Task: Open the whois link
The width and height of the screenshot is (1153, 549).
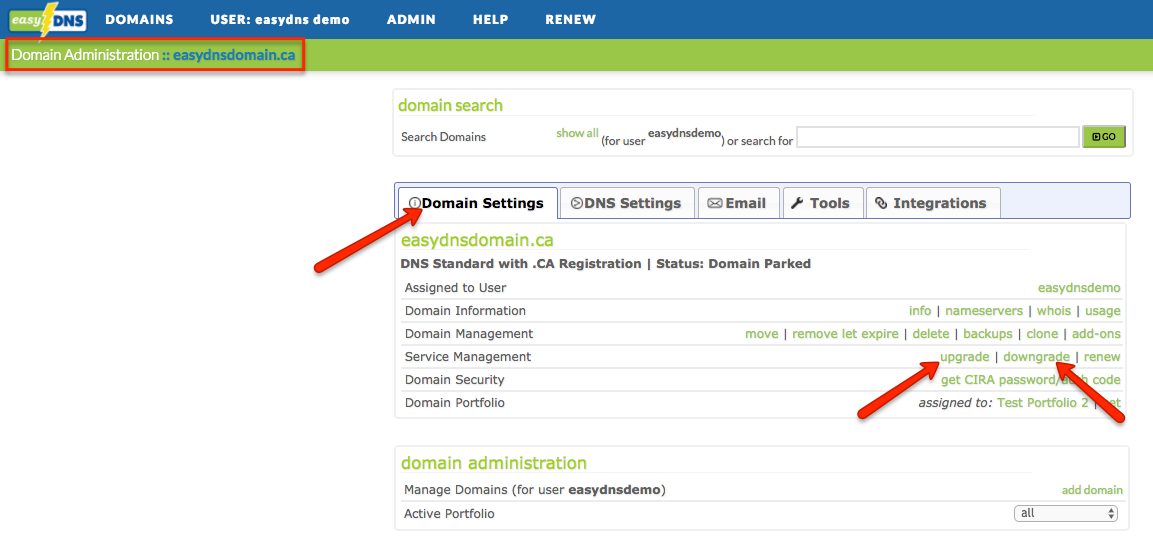Action: [x=1054, y=311]
